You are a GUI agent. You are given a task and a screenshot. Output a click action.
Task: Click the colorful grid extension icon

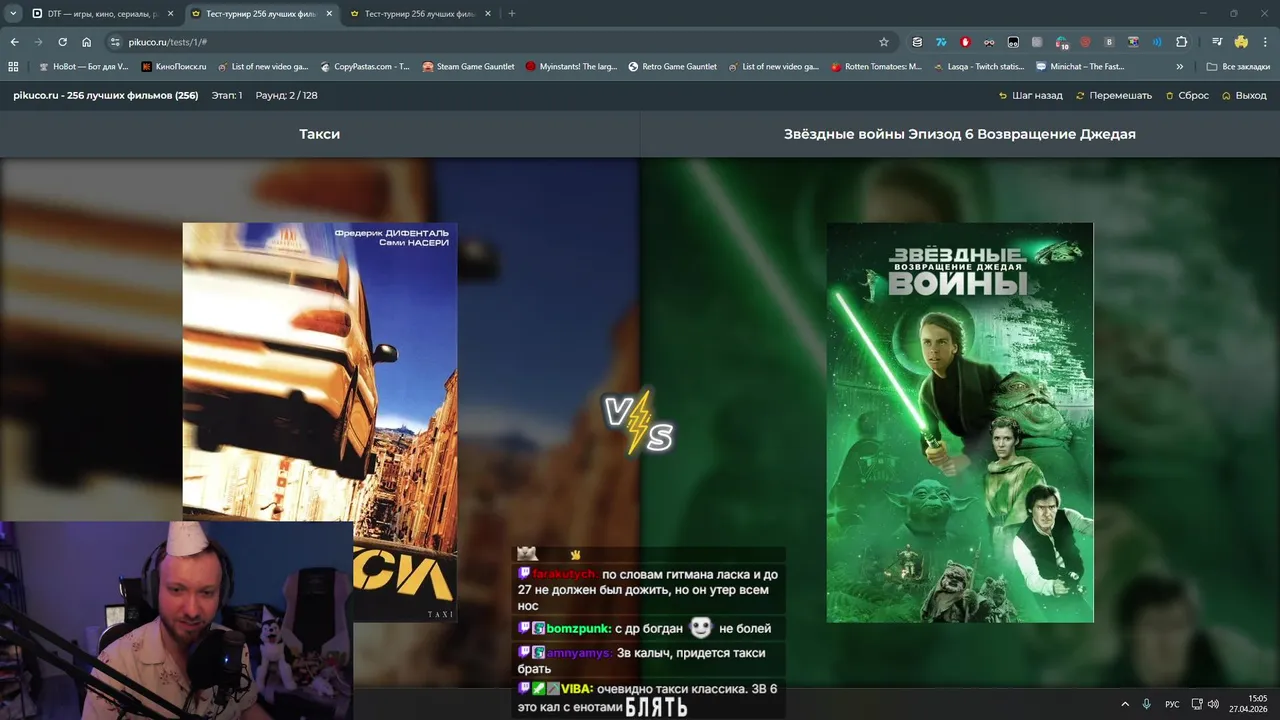coord(1133,42)
